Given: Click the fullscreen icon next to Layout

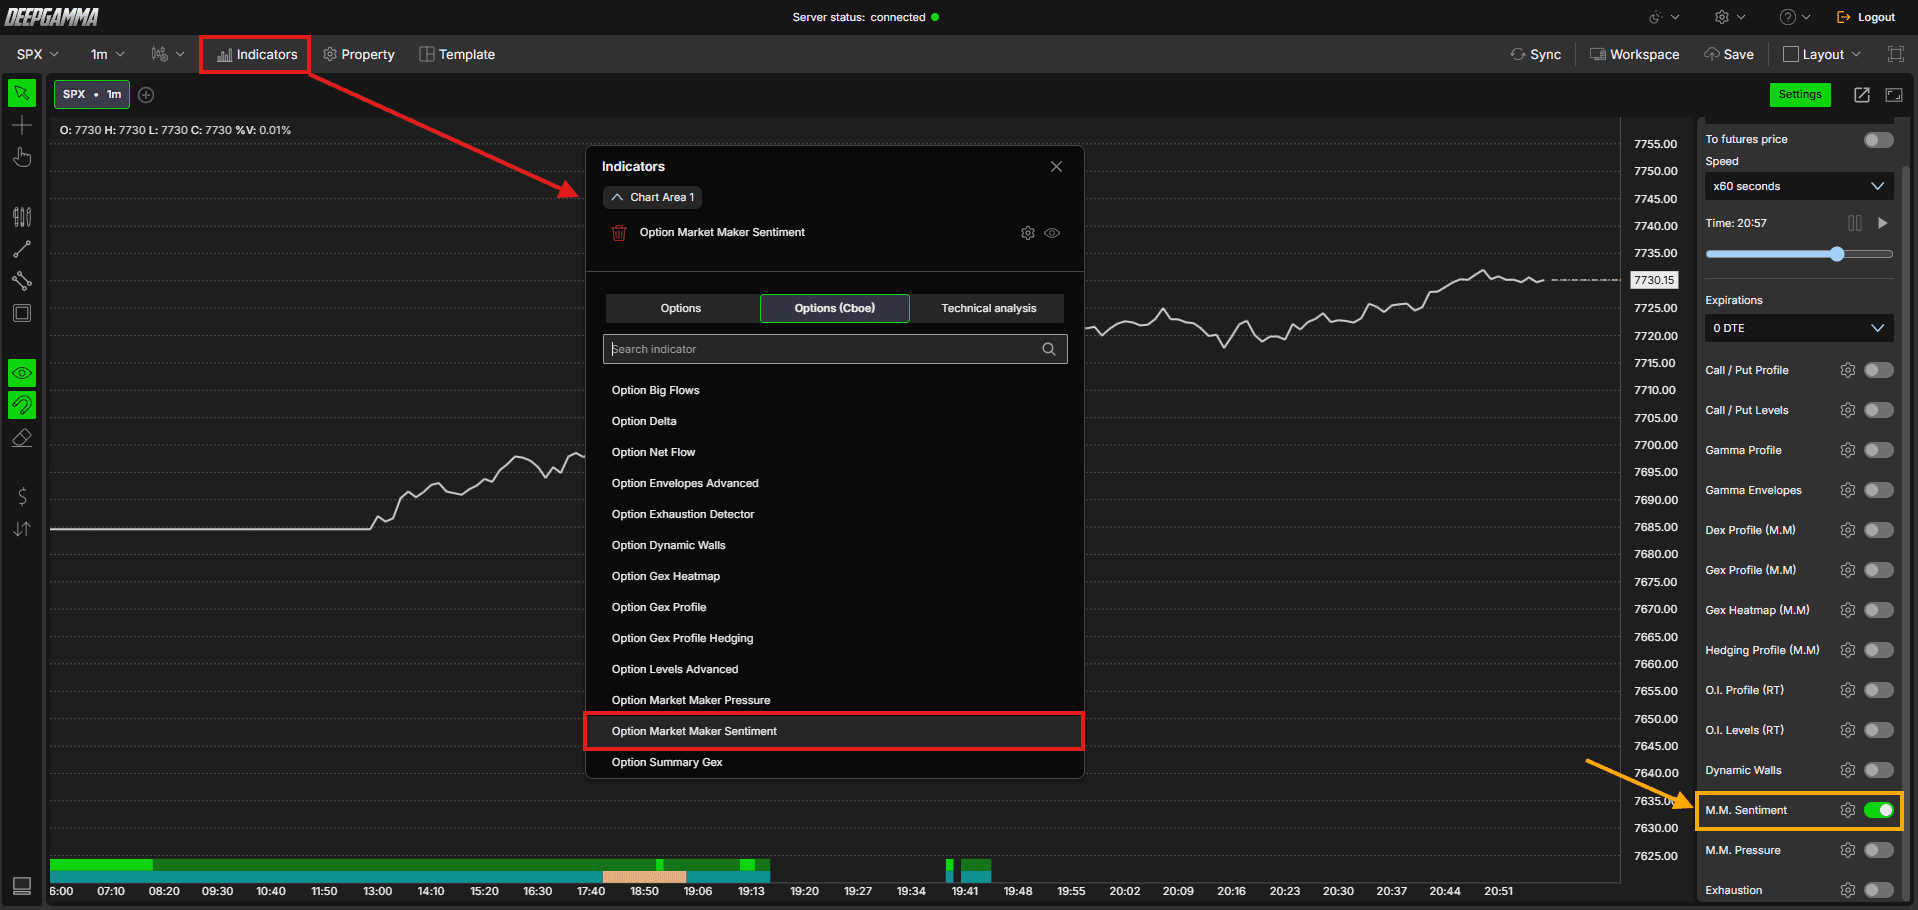Looking at the screenshot, I should pyautogui.click(x=1895, y=54).
